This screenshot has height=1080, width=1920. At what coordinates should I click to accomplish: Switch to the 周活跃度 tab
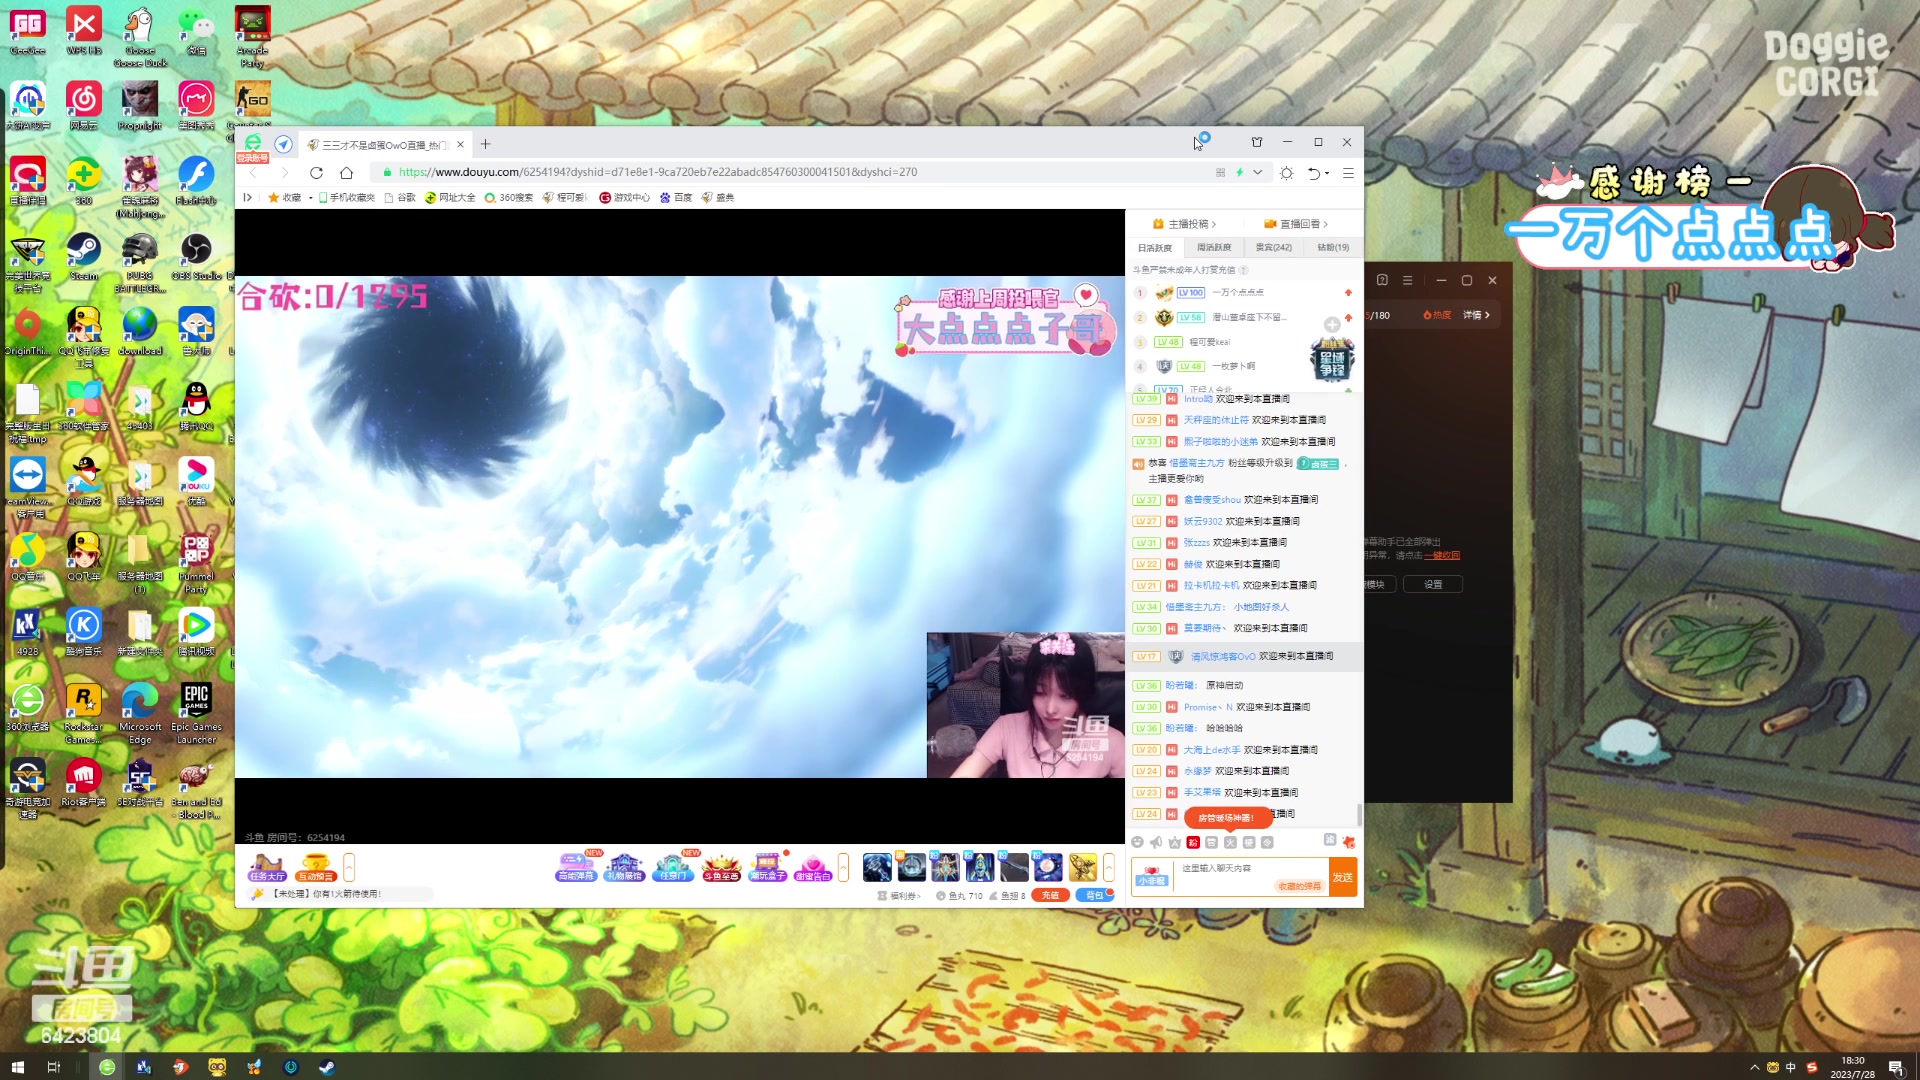pos(1214,247)
